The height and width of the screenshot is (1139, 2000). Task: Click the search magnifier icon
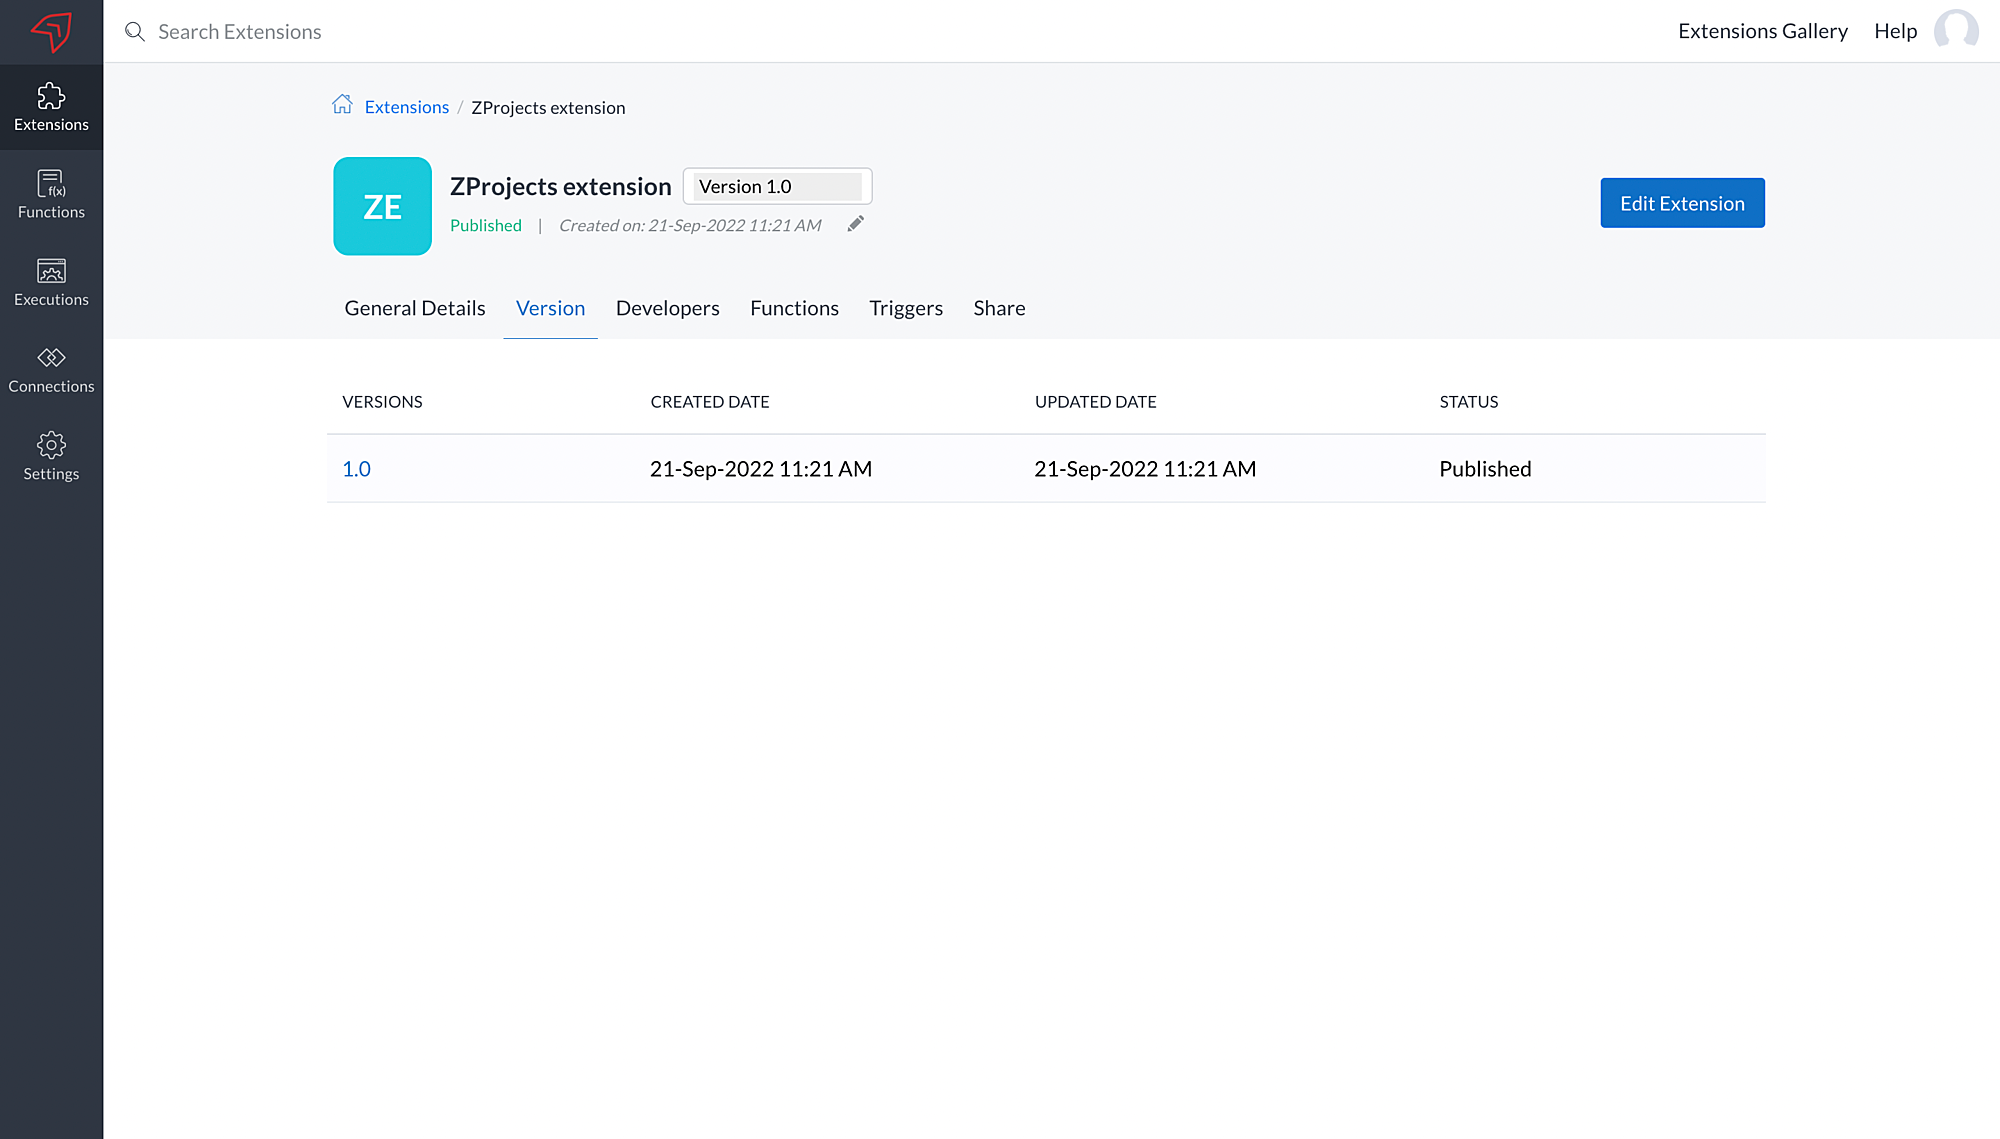tap(134, 32)
